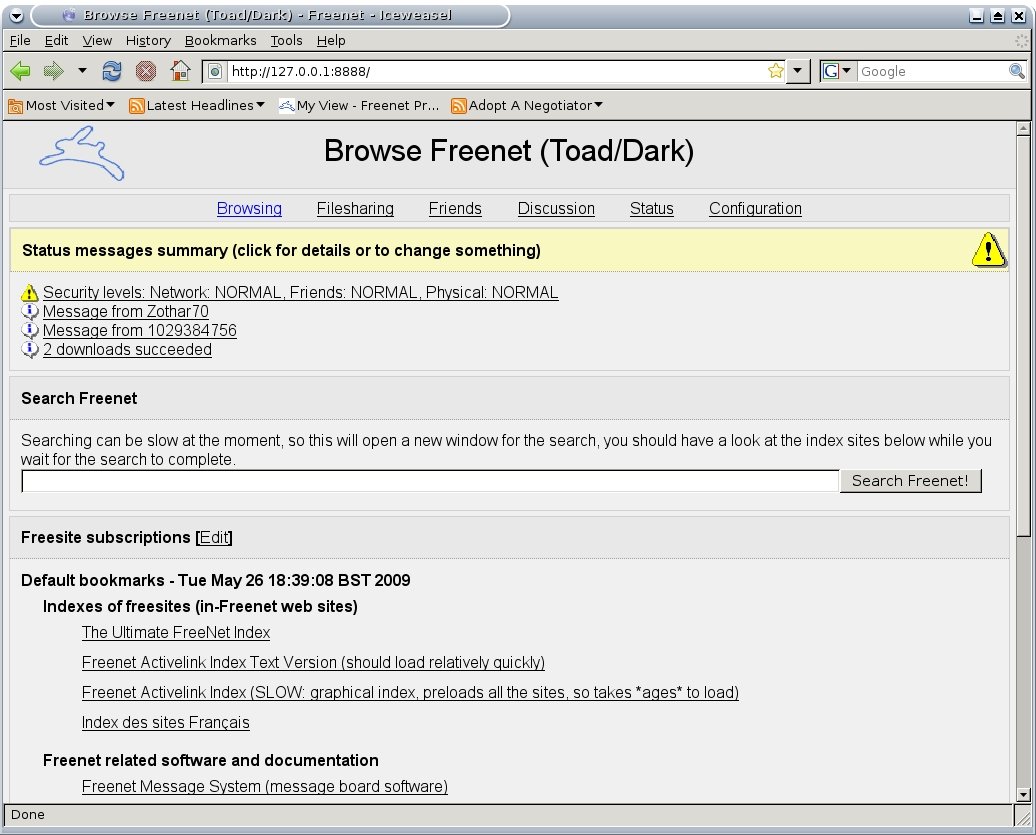Open the Most Visited dropdown
This screenshot has width=1036, height=835.
(x=62, y=105)
